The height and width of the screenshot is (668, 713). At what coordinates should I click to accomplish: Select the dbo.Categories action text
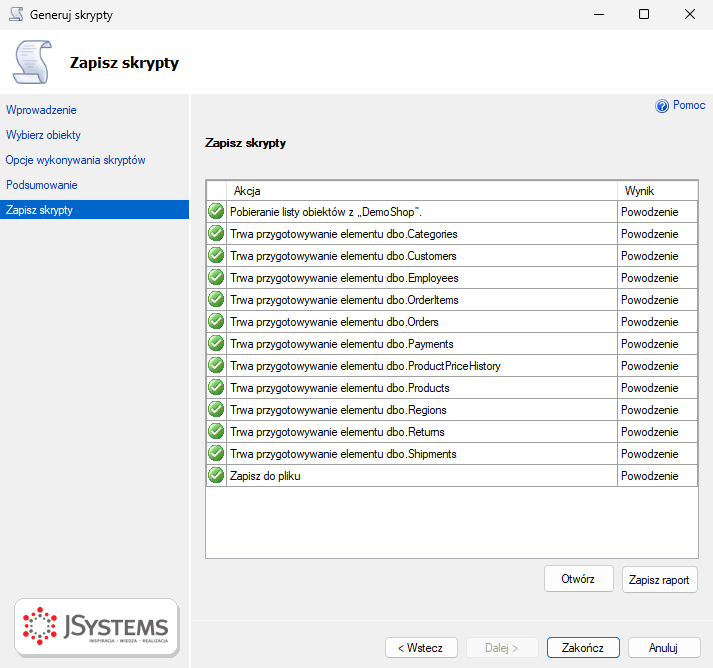(343, 234)
